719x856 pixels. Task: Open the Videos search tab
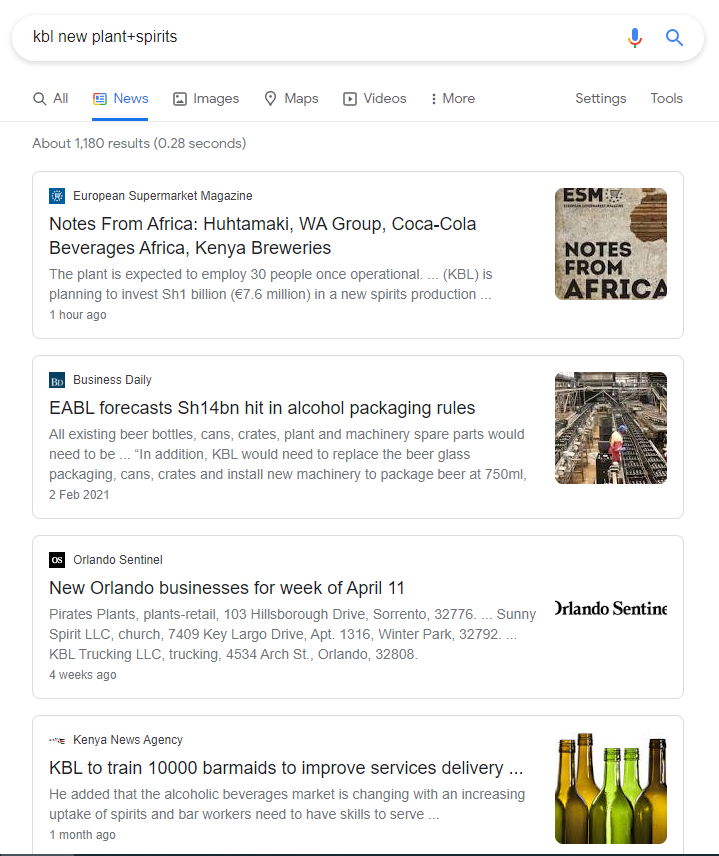375,99
